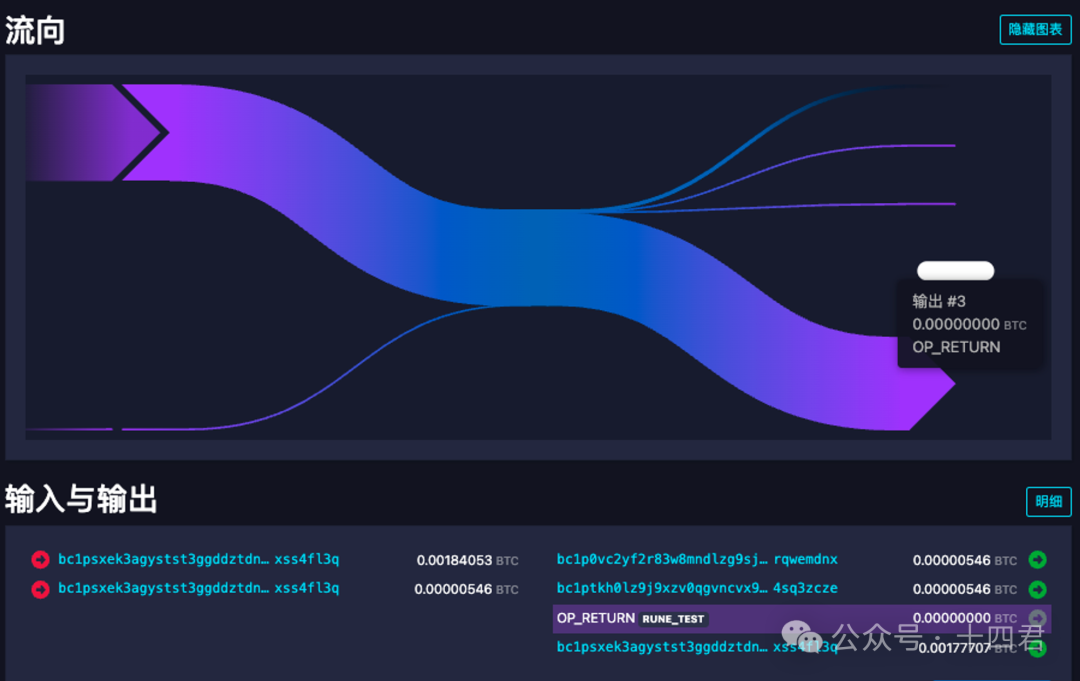Click green arrow icon for bc1p0vc2yf output
The image size is (1080, 681).
pyautogui.click(x=1037, y=560)
